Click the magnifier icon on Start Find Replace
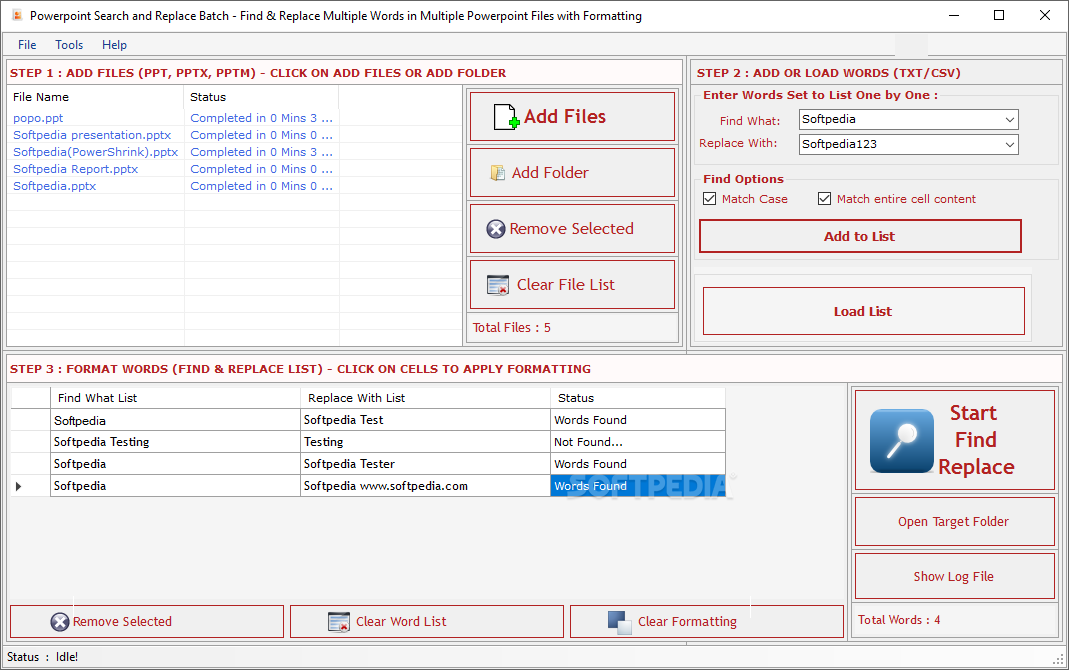 point(902,440)
